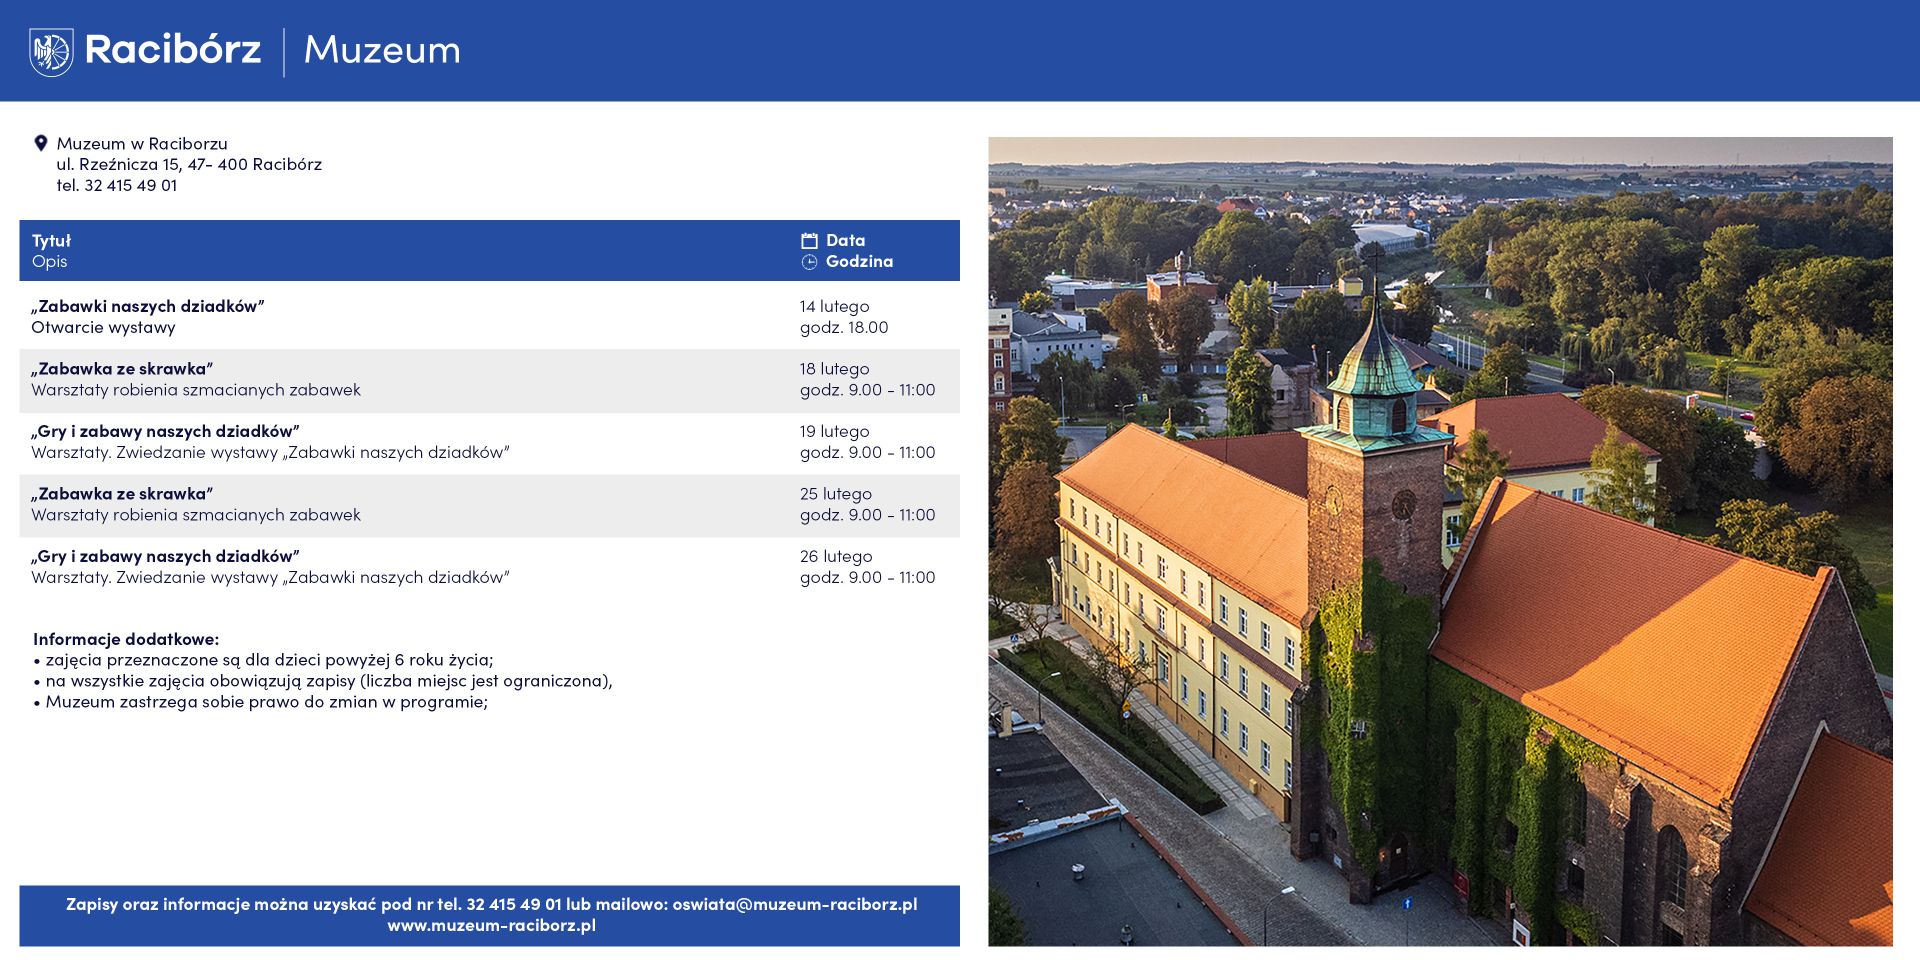Click the Muzeum header label
The height and width of the screenshot is (960, 1920).
tap(382, 50)
